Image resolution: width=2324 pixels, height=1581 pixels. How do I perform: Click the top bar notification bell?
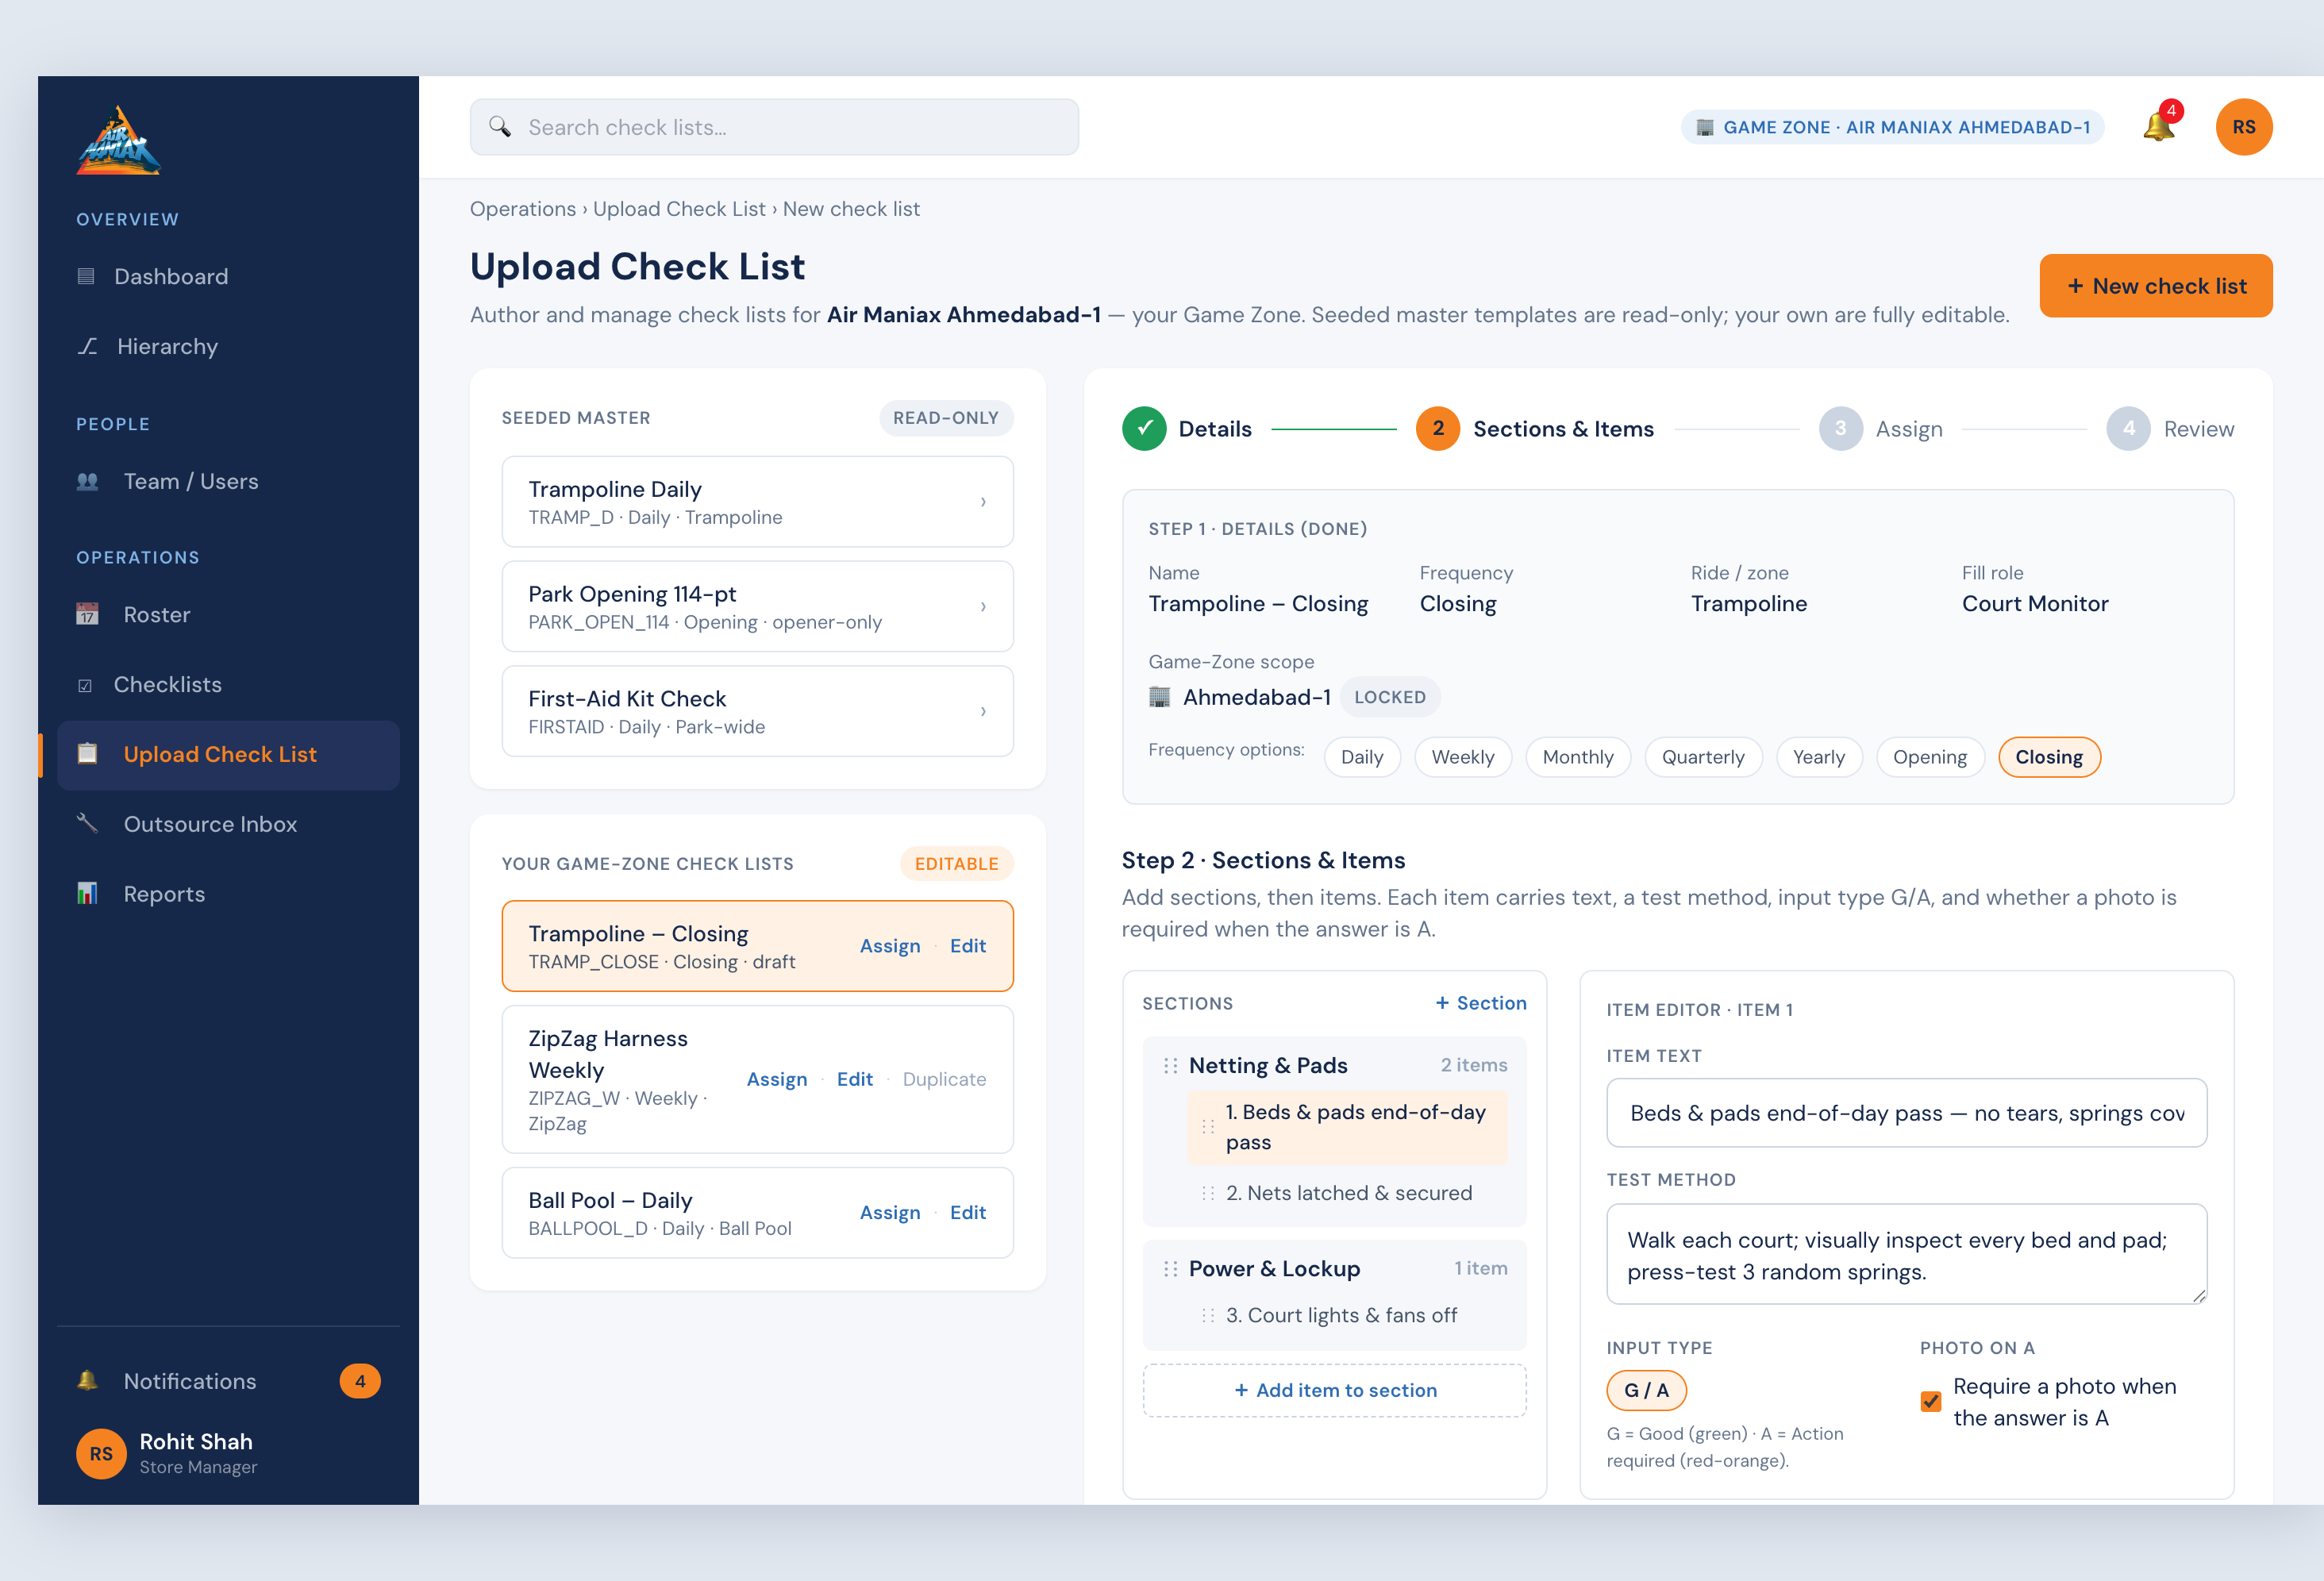pos(2158,127)
